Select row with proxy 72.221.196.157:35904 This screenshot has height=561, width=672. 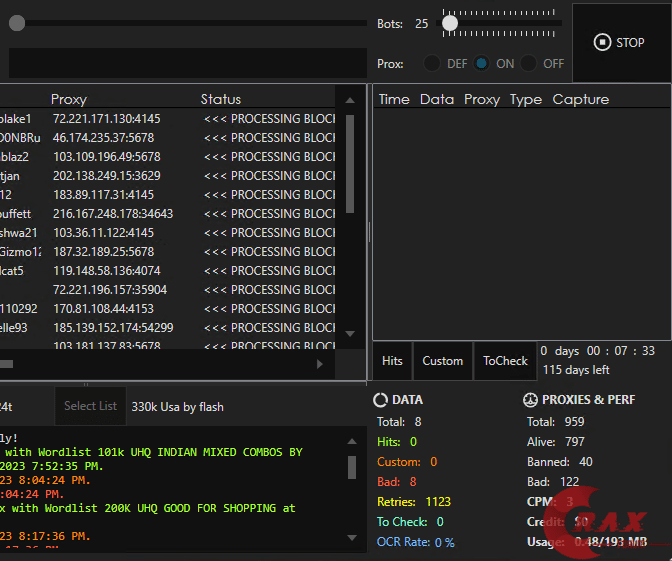coord(167,290)
